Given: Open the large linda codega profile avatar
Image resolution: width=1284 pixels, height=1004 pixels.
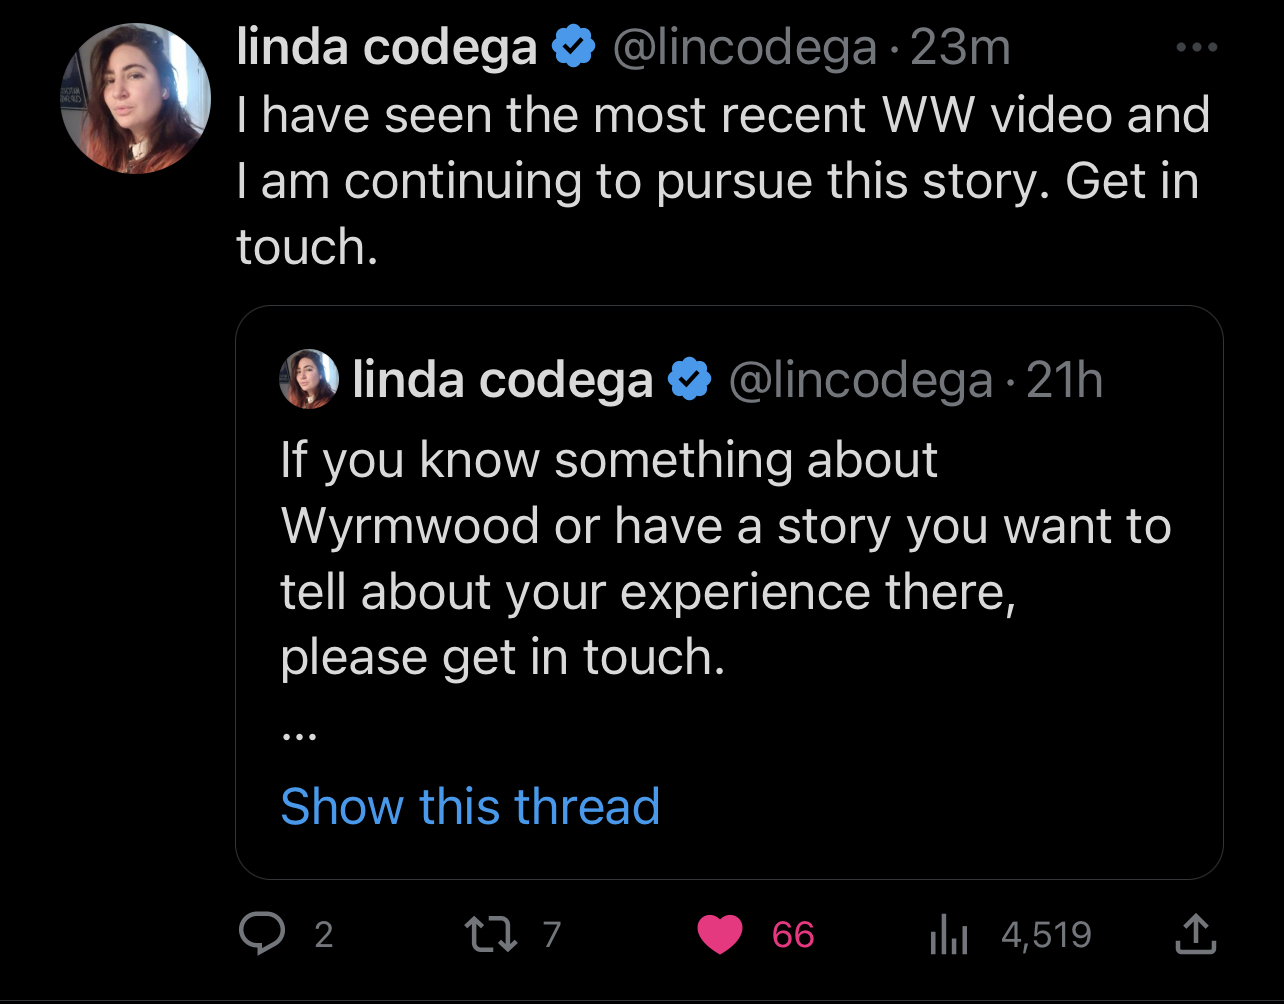Looking at the screenshot, I should 136,98.
